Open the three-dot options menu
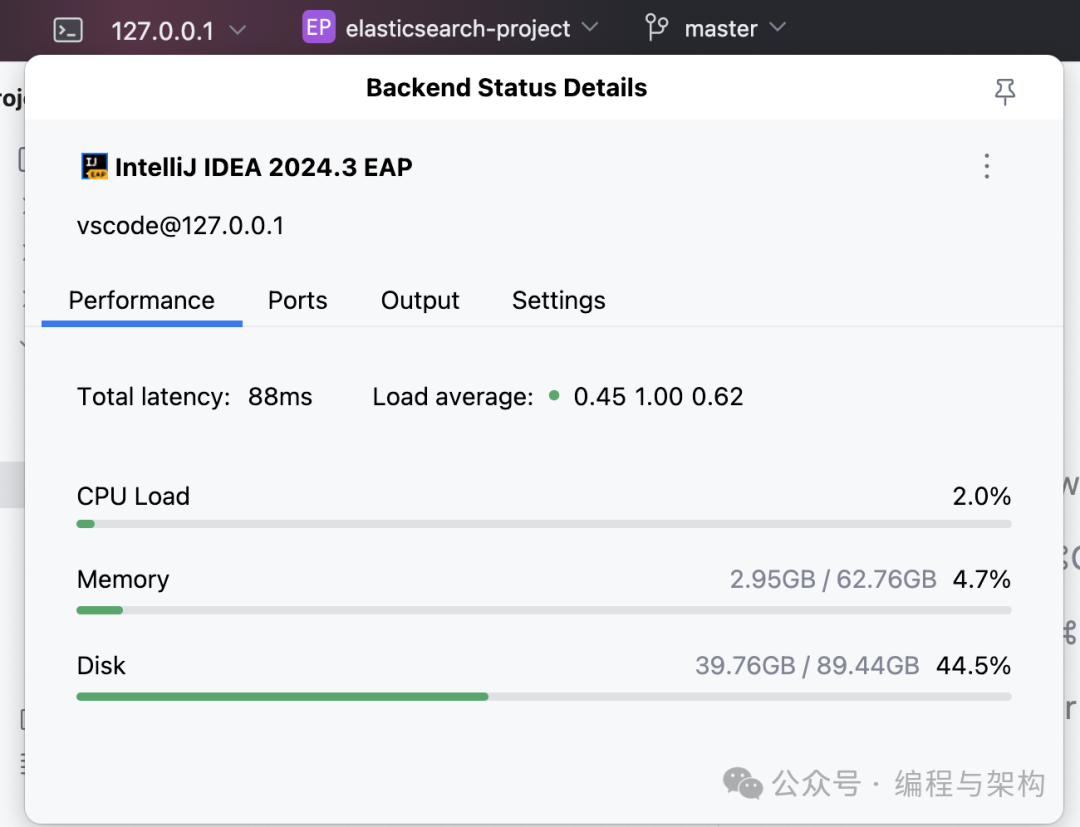The width and height of the screenshot is (1080, 827). click(986, 166)
